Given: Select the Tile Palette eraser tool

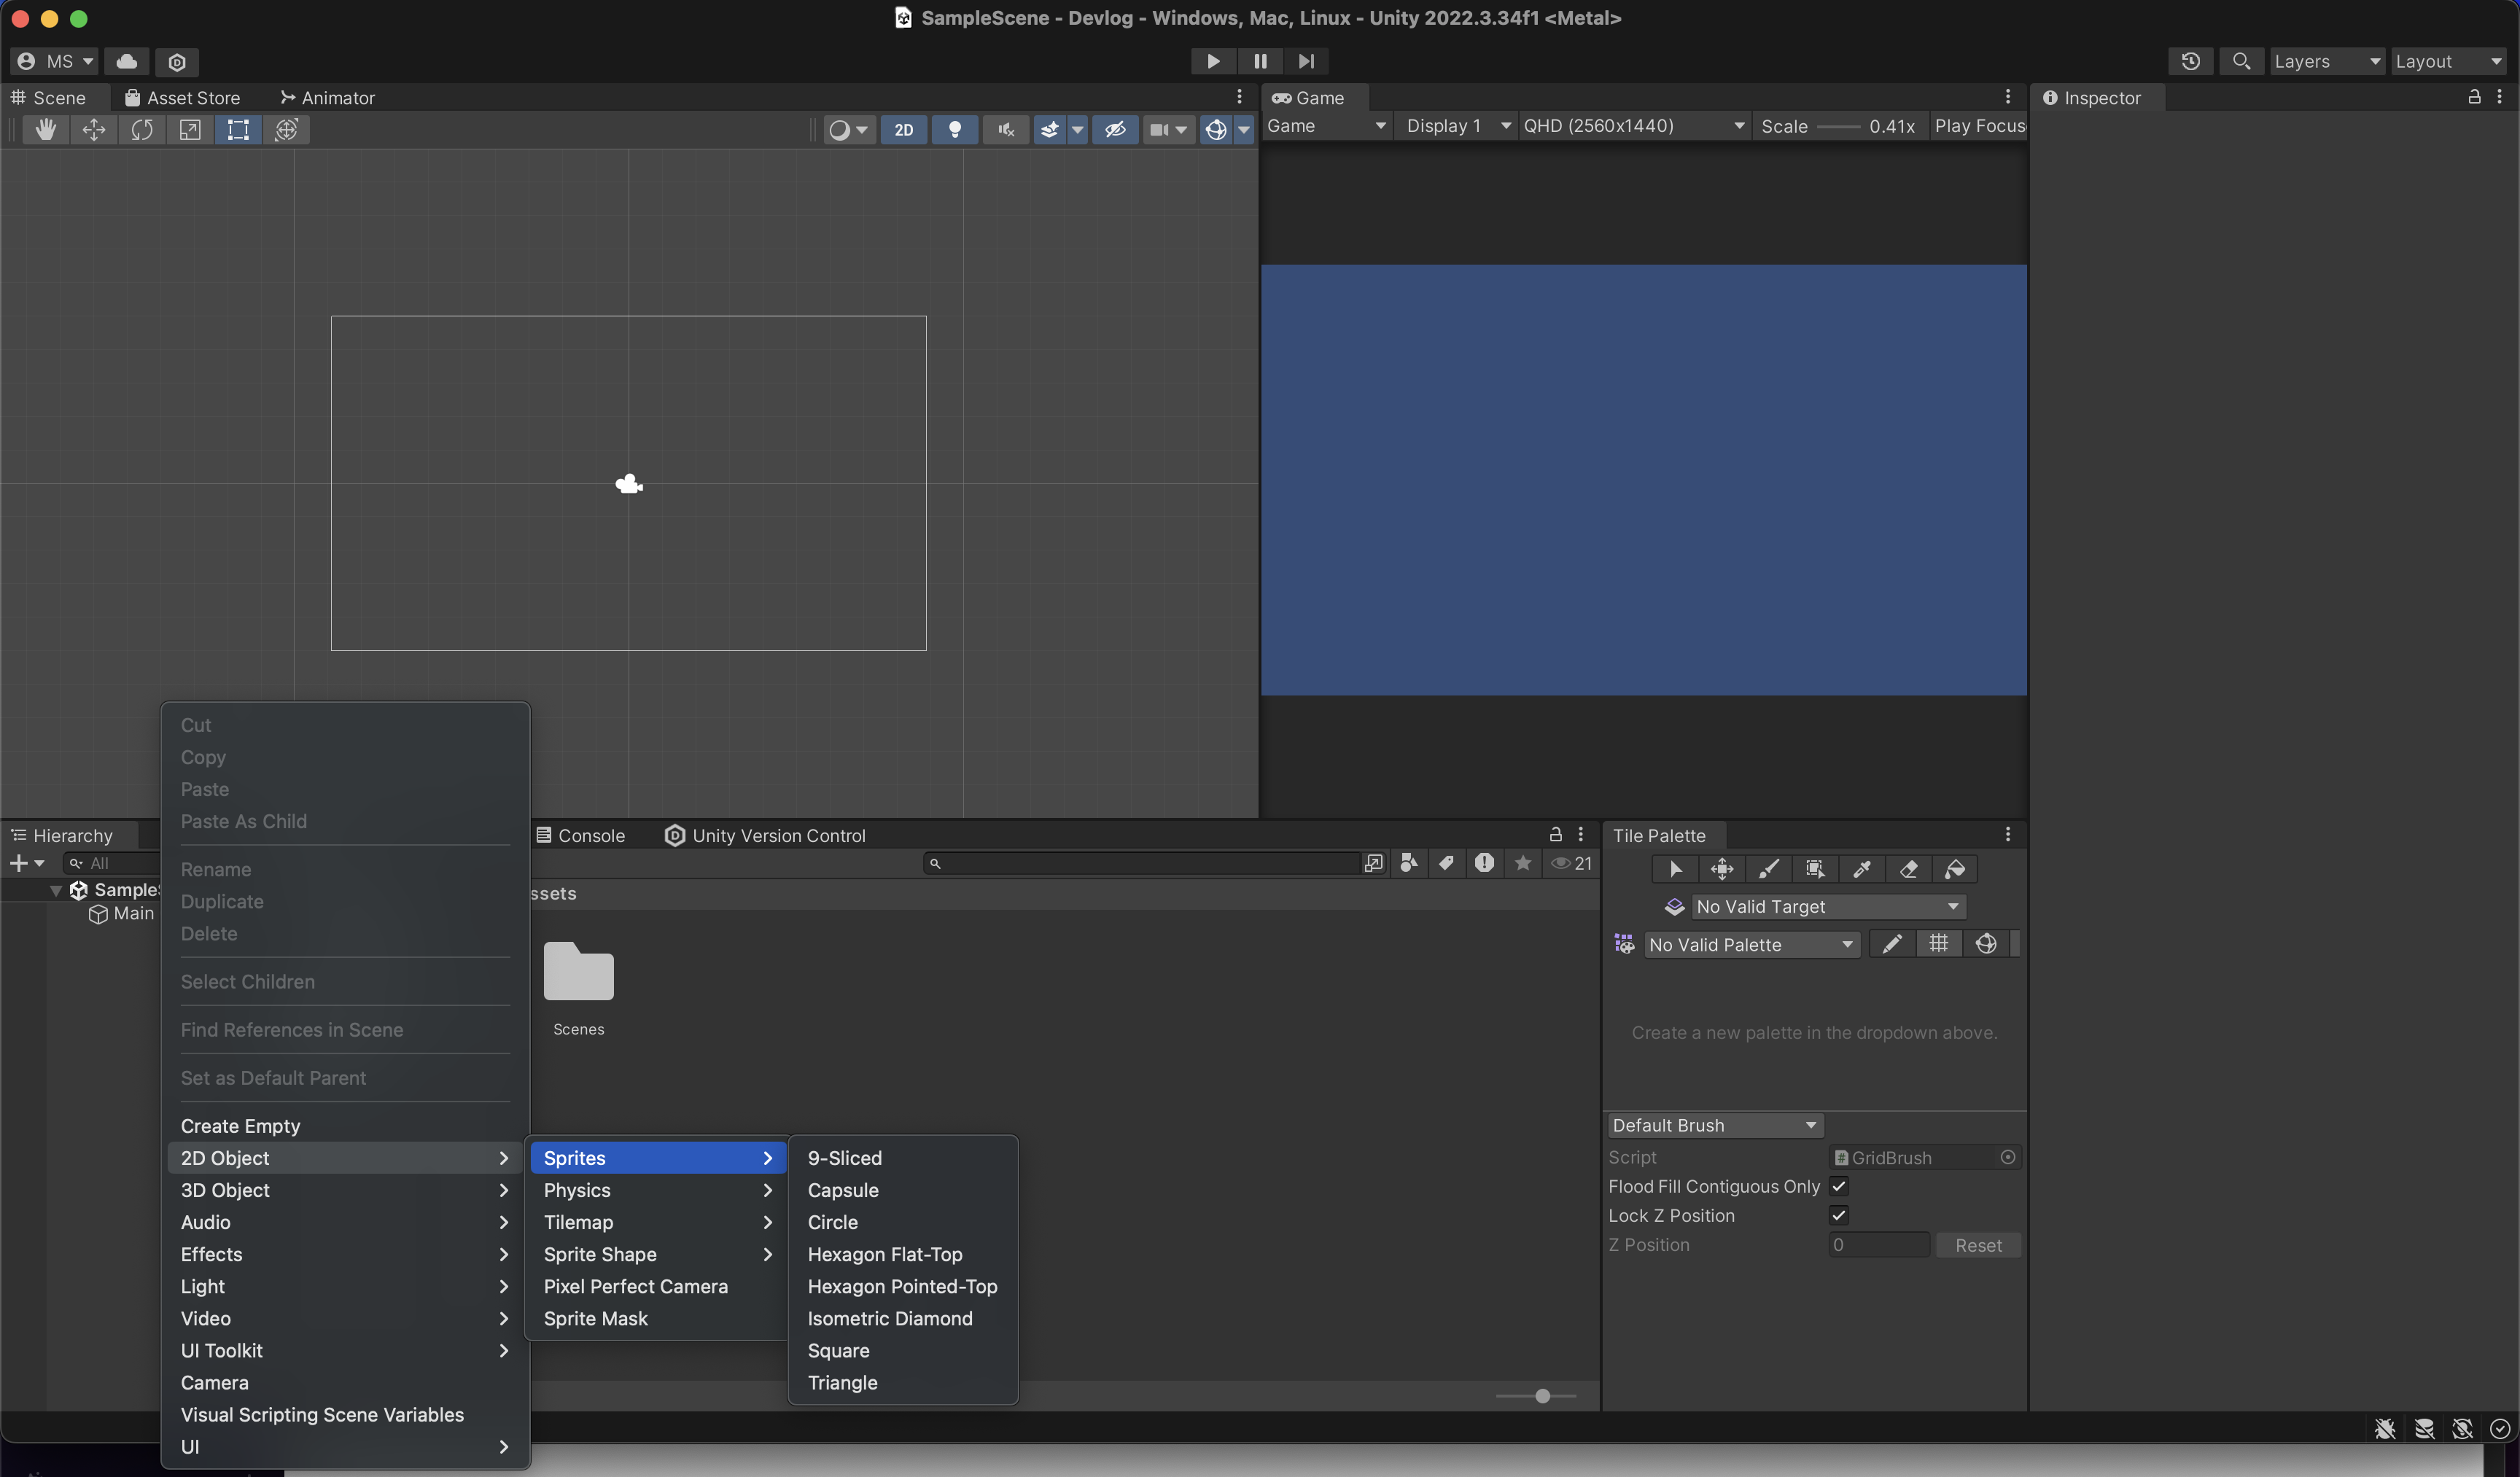Looking at the screenshot, I should [1908, 869].
